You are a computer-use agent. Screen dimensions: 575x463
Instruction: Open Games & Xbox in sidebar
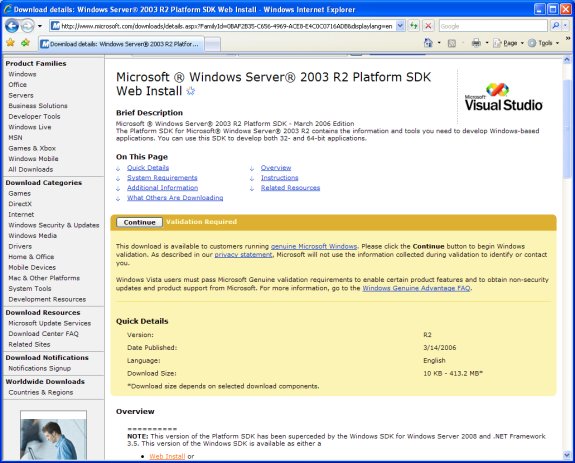coord(32,148)
